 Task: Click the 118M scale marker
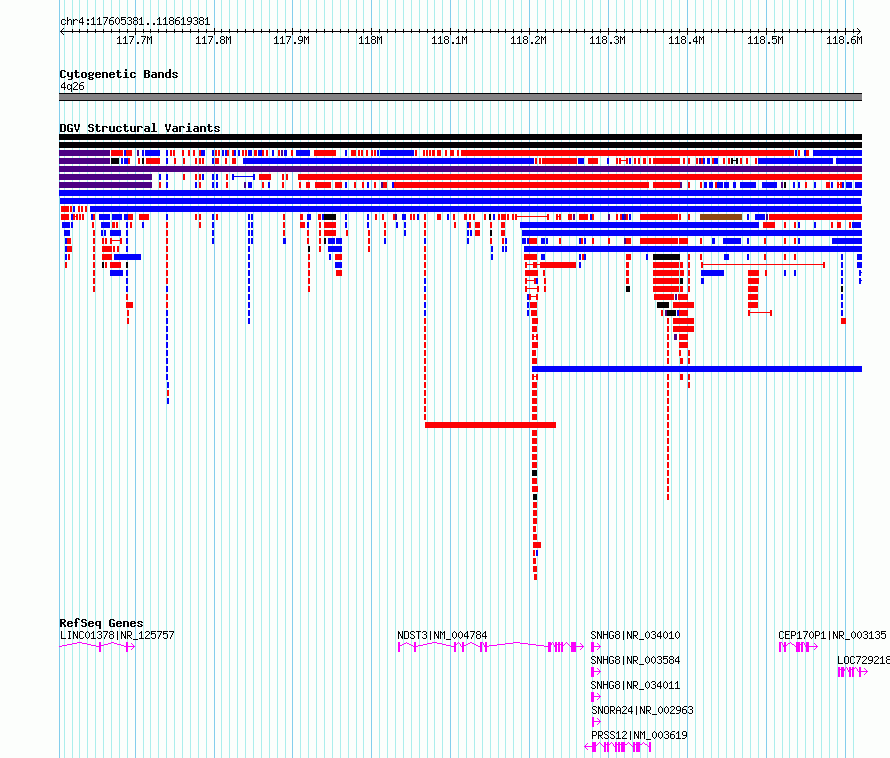371,40
